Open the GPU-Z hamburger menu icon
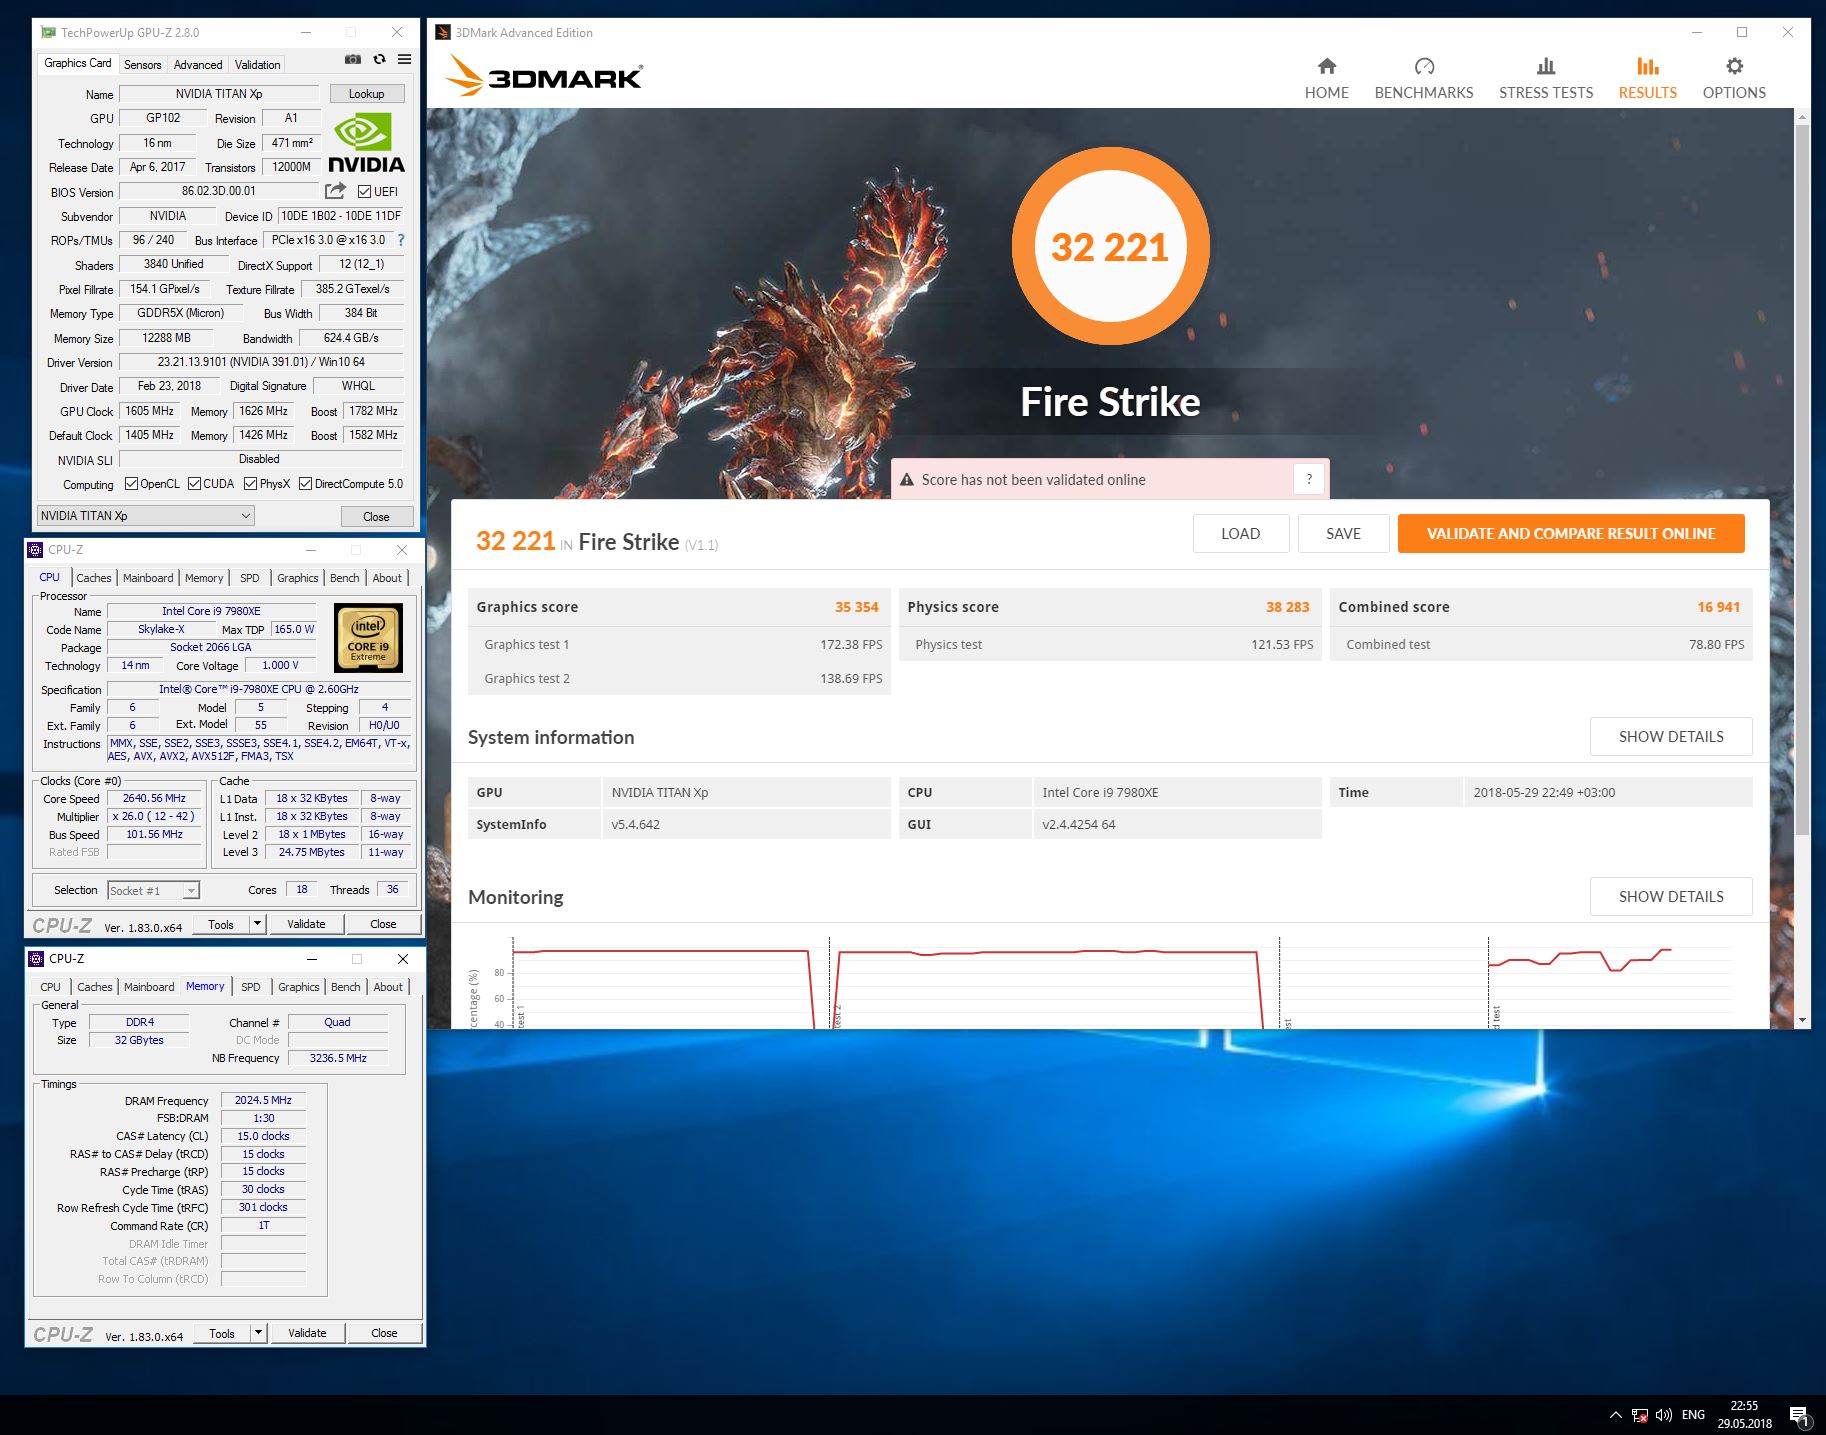Screen dimensions: 1826x1435 pos(404,59)
